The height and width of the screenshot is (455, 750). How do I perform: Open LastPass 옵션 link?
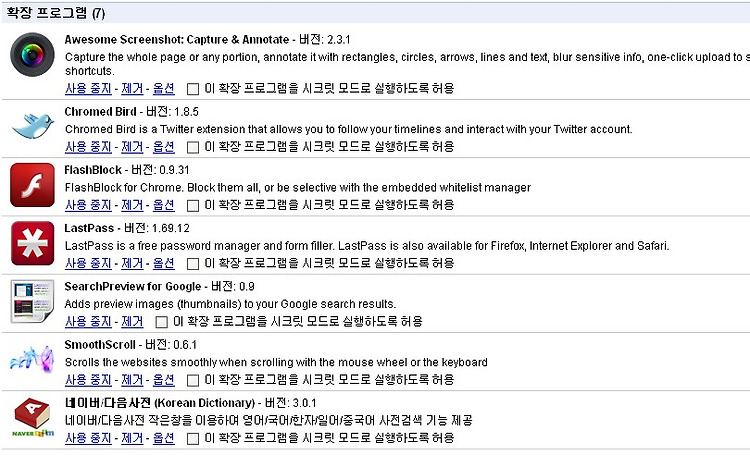pyautogui.click(x=164, y=263)
